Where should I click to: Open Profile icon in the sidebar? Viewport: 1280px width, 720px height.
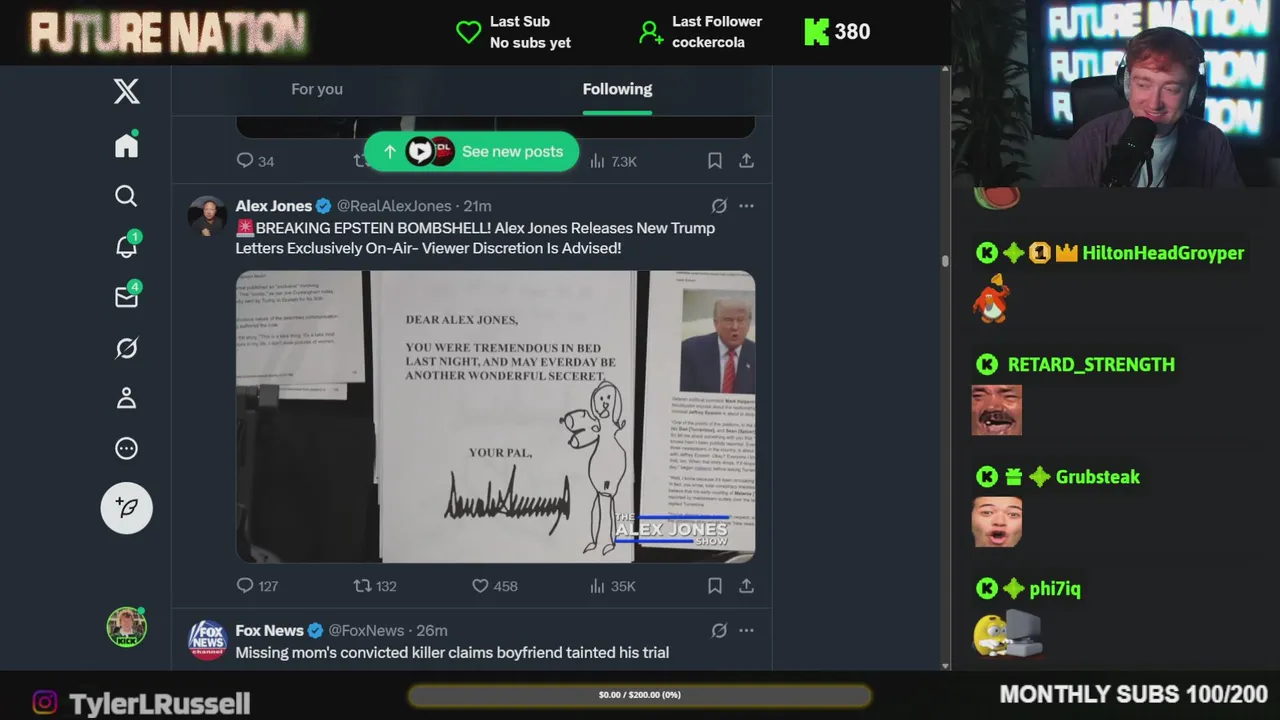pyautogui.click(x=126, y=398)
